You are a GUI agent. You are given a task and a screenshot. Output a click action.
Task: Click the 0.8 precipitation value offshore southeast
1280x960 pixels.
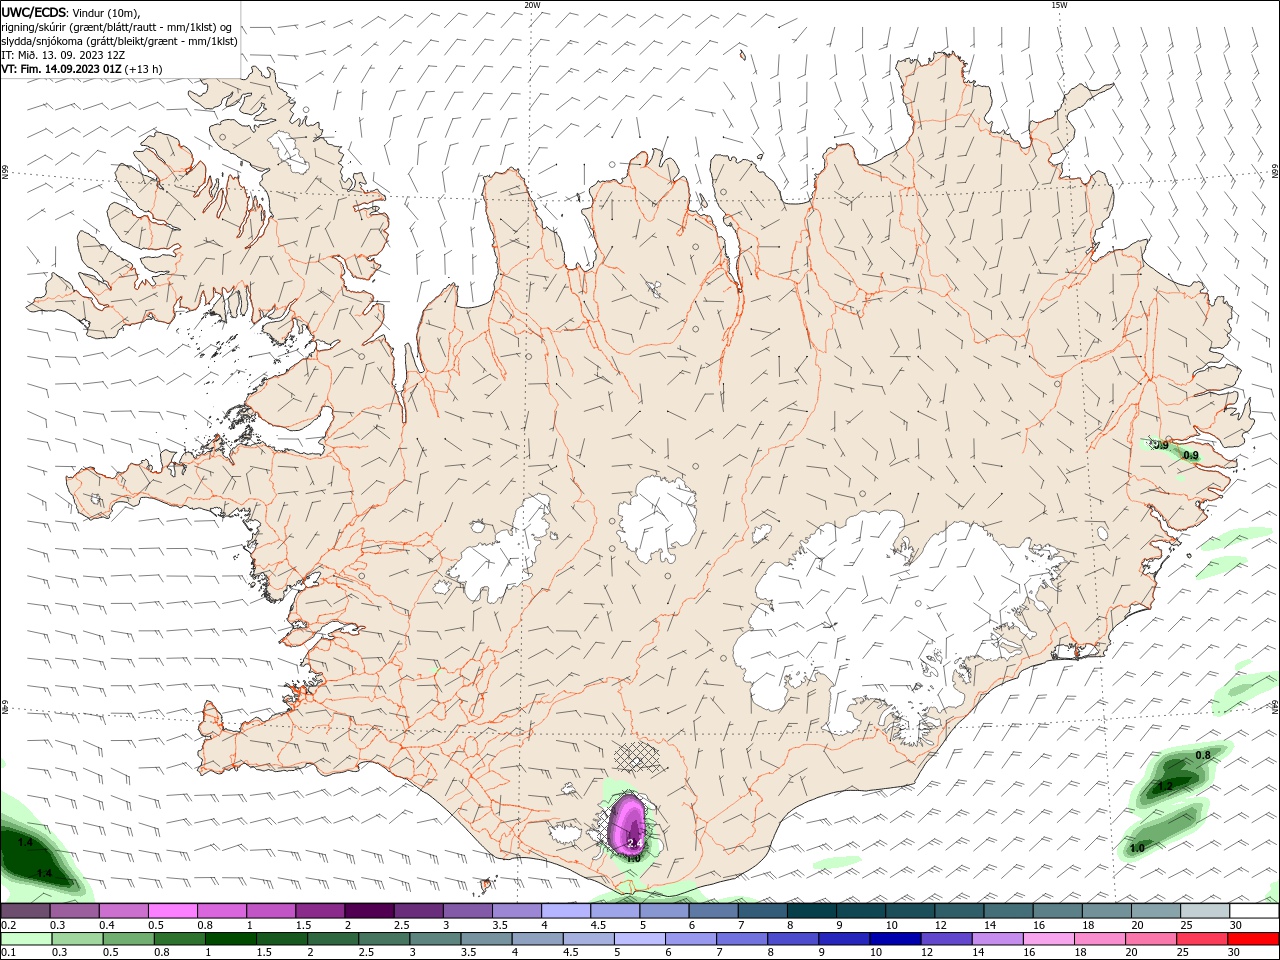[x=1203, y=755]
